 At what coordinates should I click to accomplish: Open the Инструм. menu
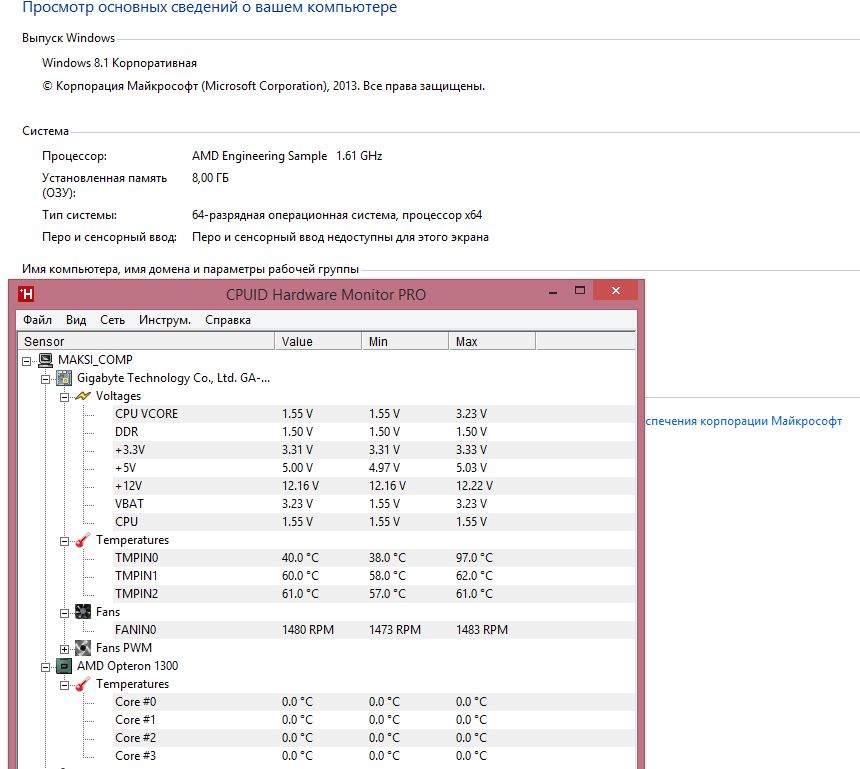[x=165, y=320]
